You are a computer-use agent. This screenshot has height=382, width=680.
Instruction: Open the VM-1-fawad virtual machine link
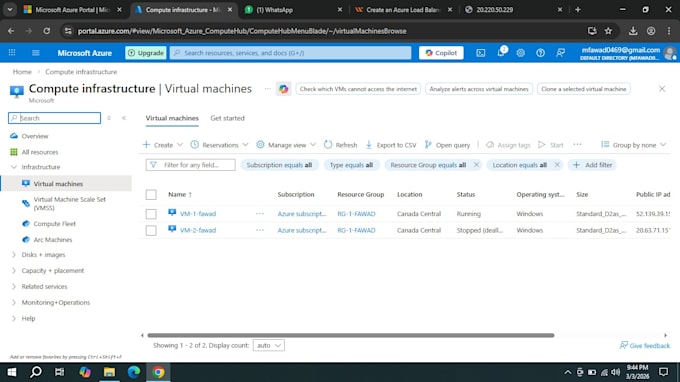coord(198,214)
